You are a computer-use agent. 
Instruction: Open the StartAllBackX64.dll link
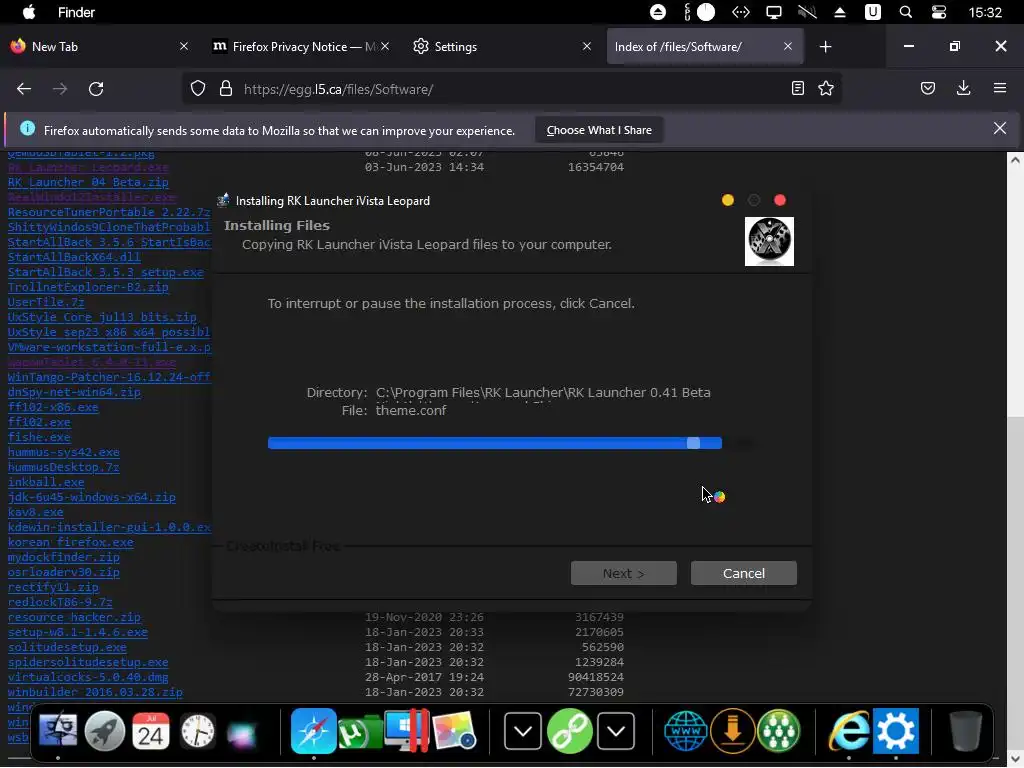click(x=74, y=257)
